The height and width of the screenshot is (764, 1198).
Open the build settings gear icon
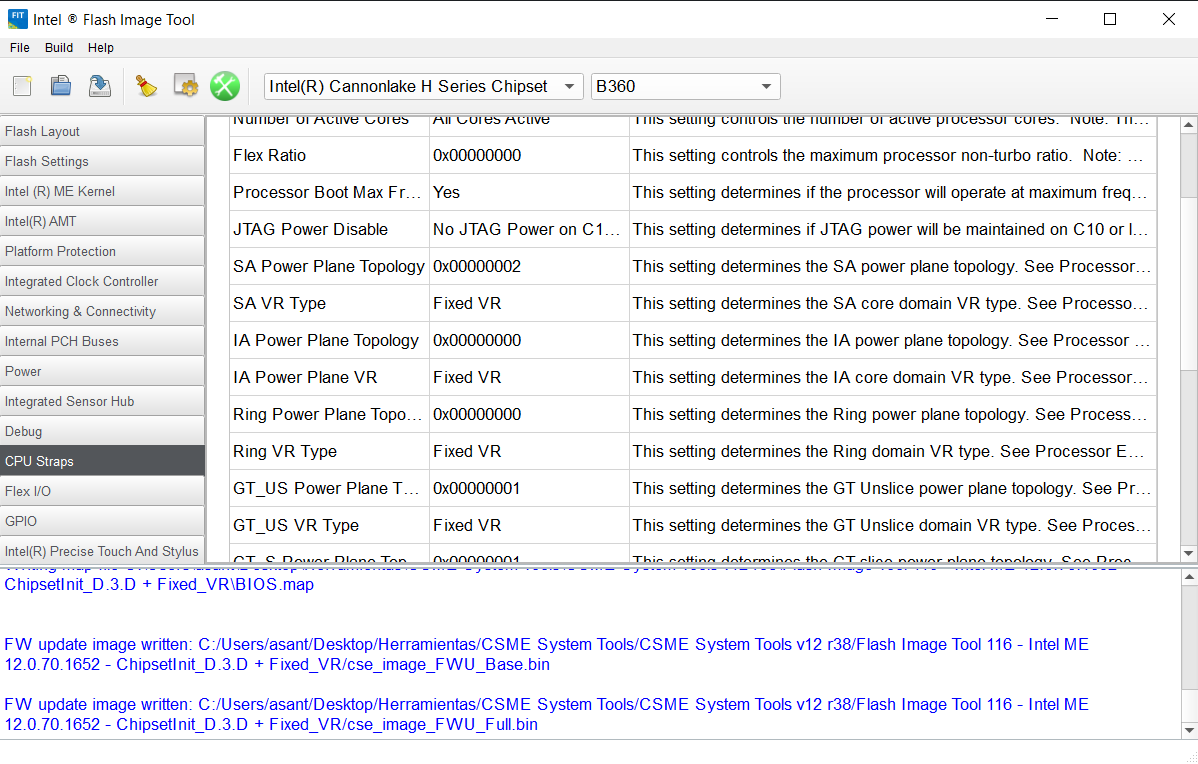coord(186,86)
